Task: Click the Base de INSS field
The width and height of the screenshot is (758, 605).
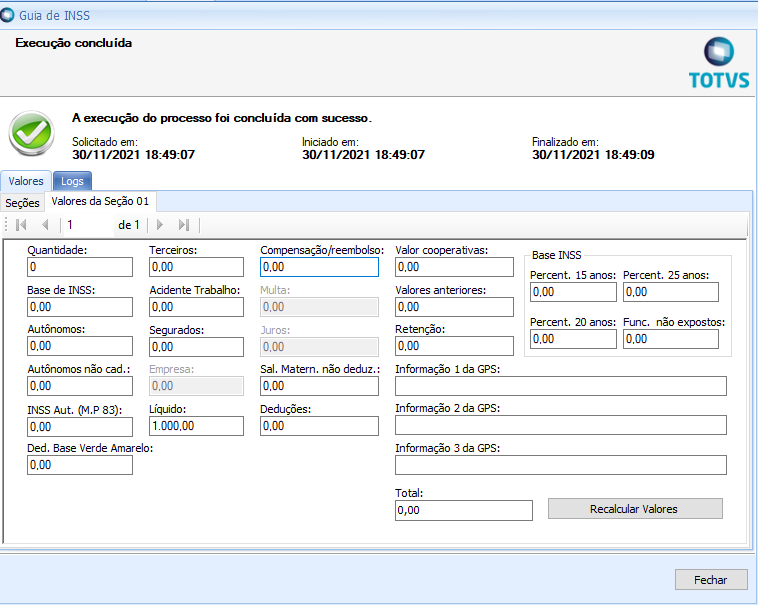Action: click(x=80, y=307)
